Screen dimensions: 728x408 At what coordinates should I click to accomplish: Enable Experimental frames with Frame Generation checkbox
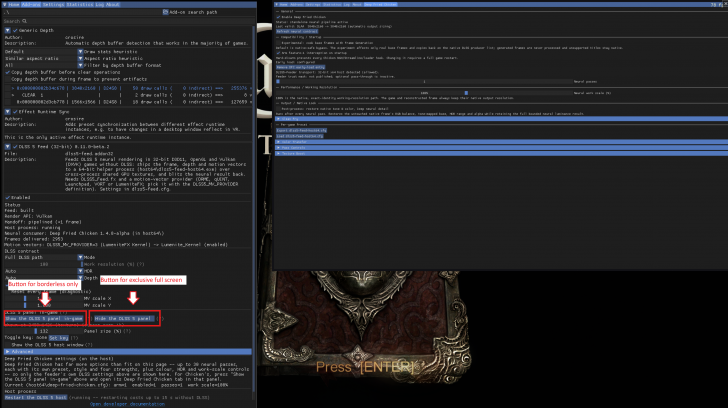279,43
